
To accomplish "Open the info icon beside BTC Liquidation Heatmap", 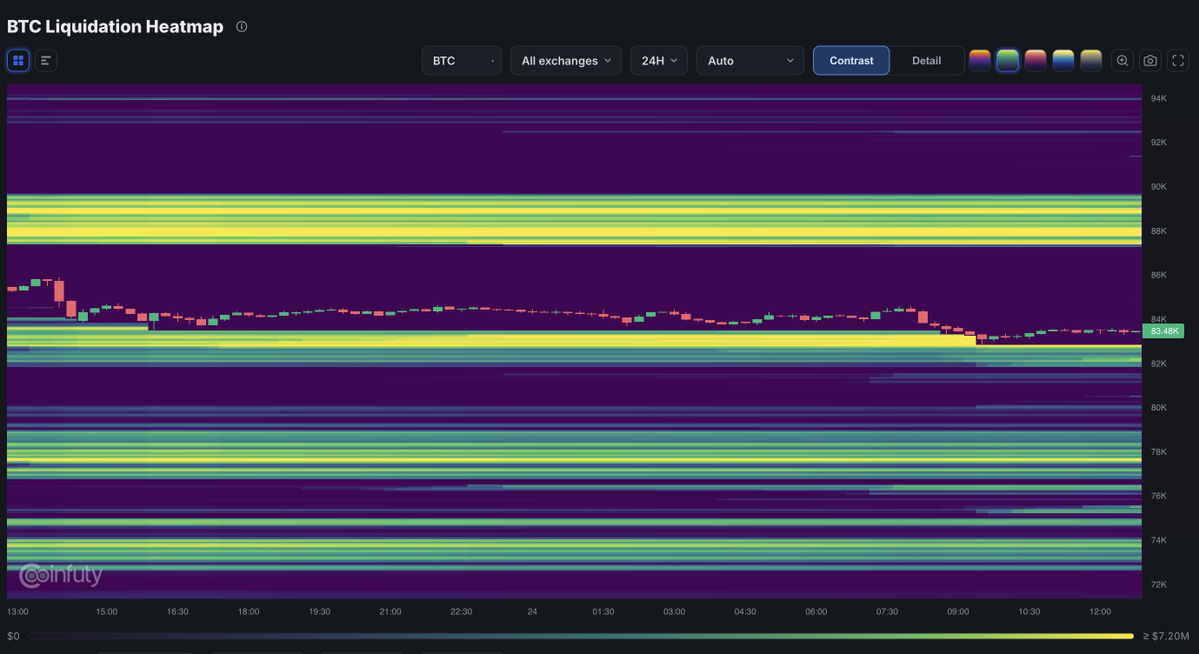I will [x=242, y=27].
